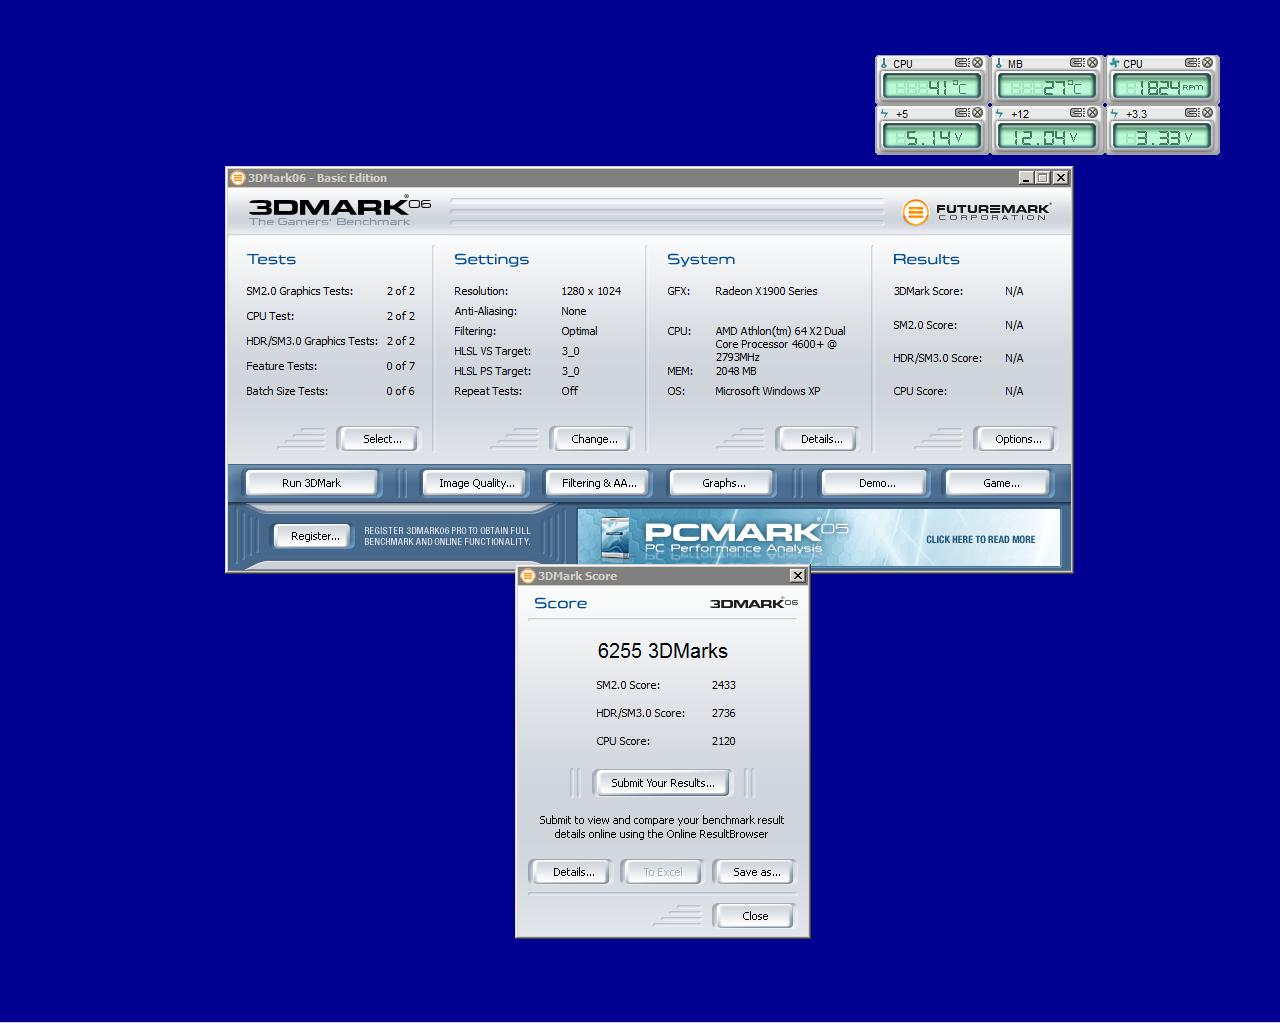Click the 3DMark Score dialog title icon
This screenshot has width=1280, height=1024.
point(528,576)
